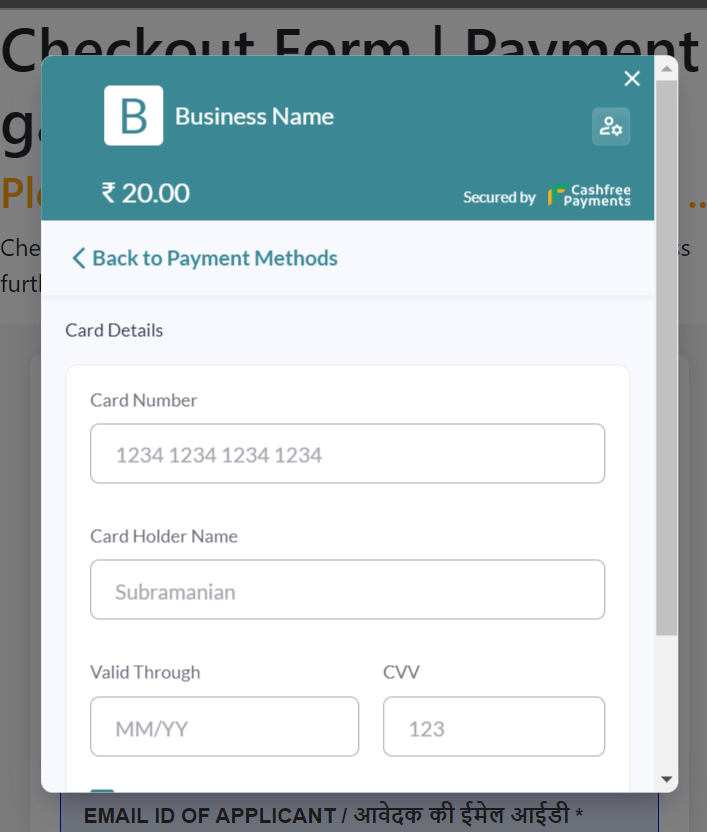Select the Card Details section header
This screenshot has width=707, height=832.
click(113, 330)
